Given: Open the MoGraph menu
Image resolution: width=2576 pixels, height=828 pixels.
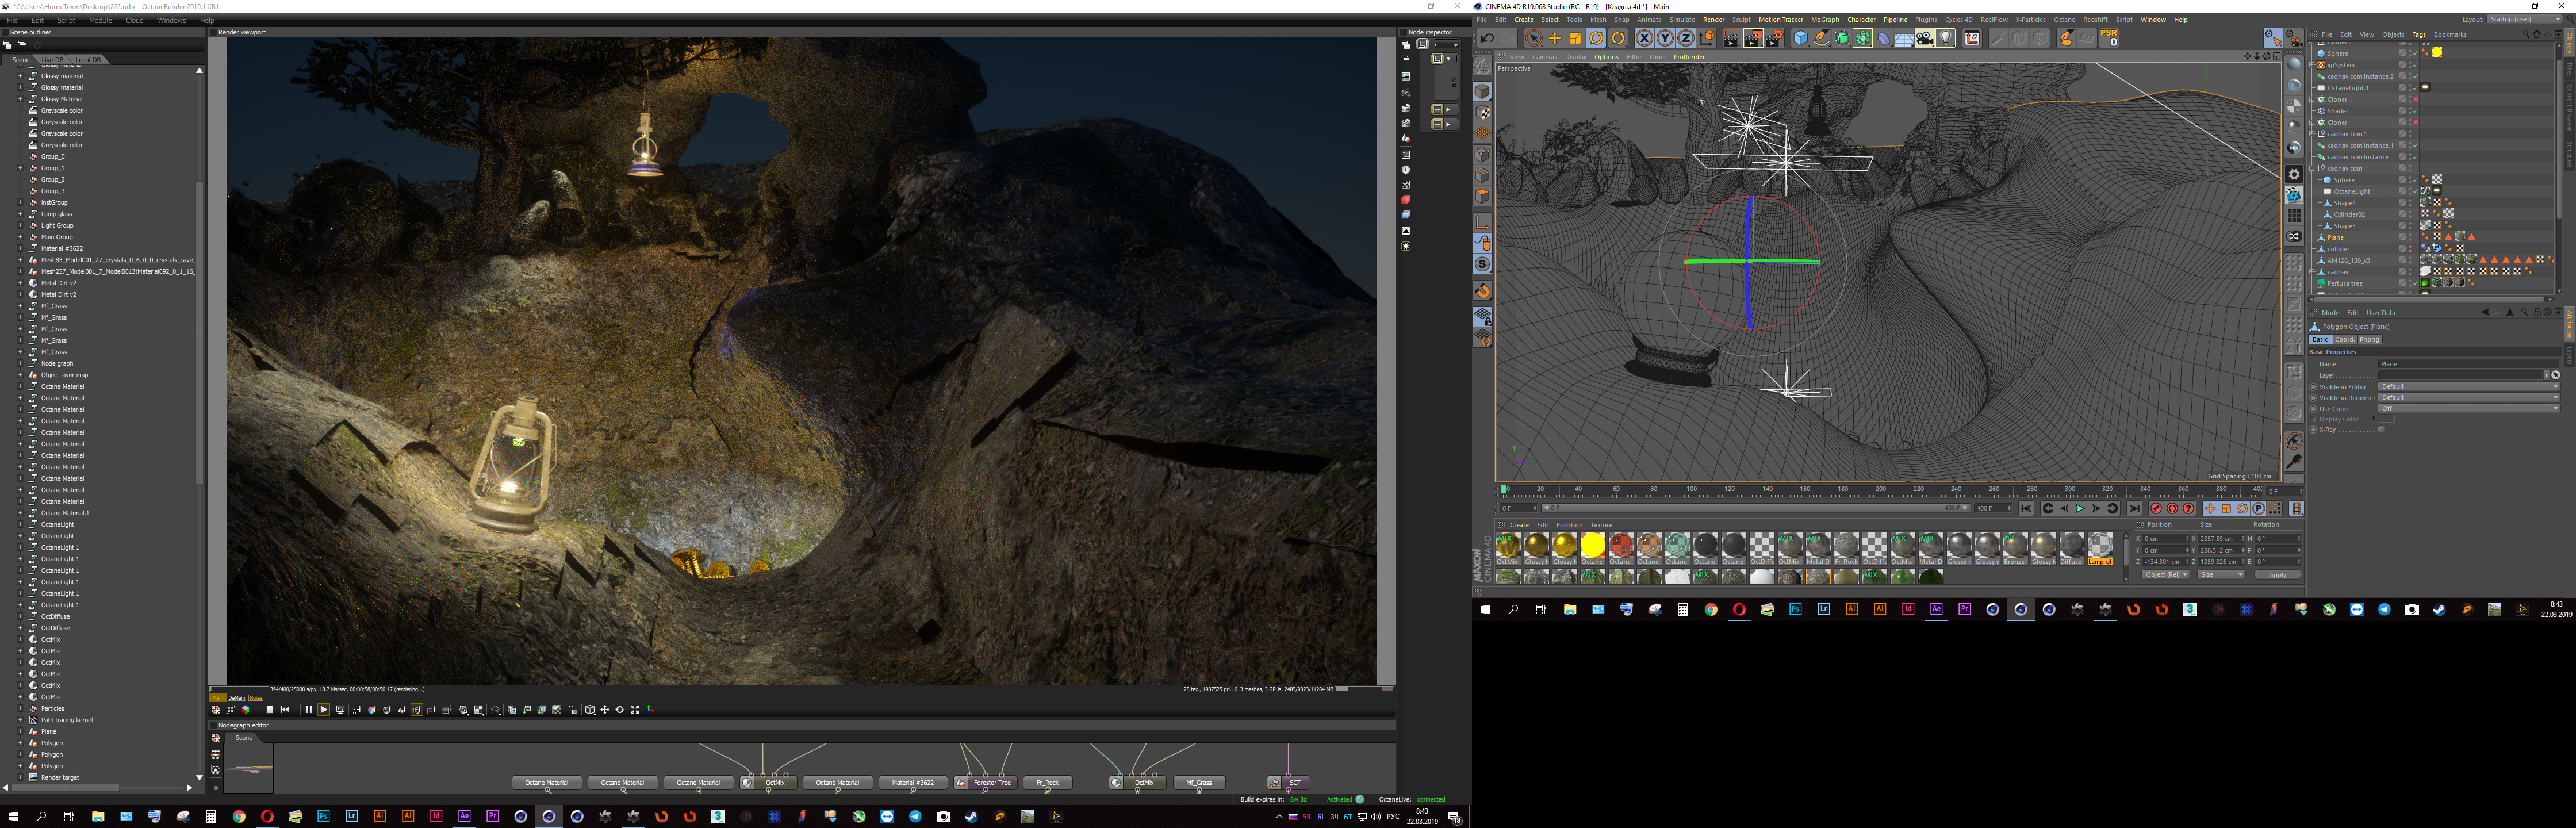Looking at the screenshot, I should pos(1824,19).
